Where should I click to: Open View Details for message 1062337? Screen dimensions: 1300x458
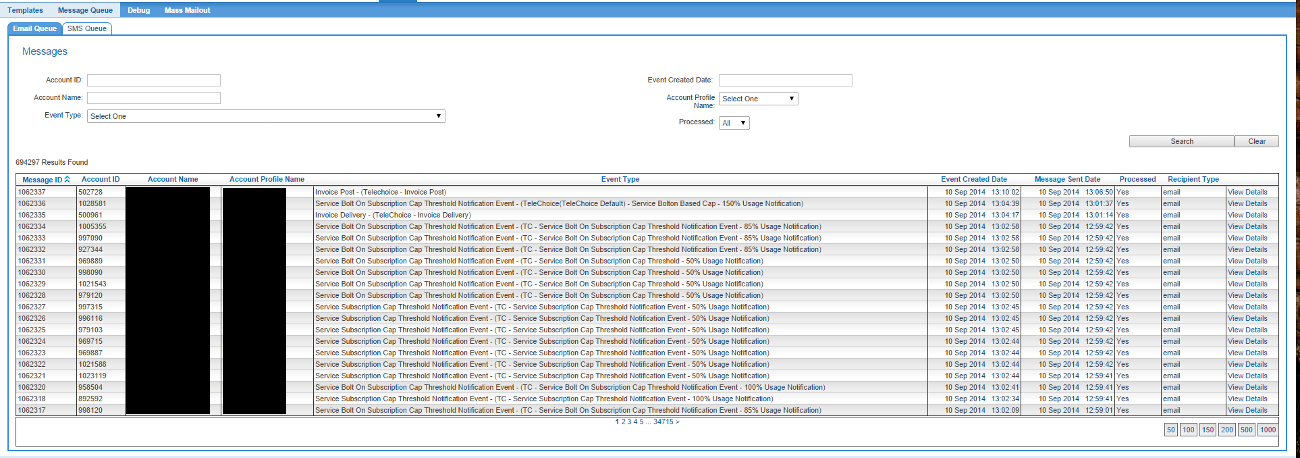pyautogui.click(x=1247, y=191)
